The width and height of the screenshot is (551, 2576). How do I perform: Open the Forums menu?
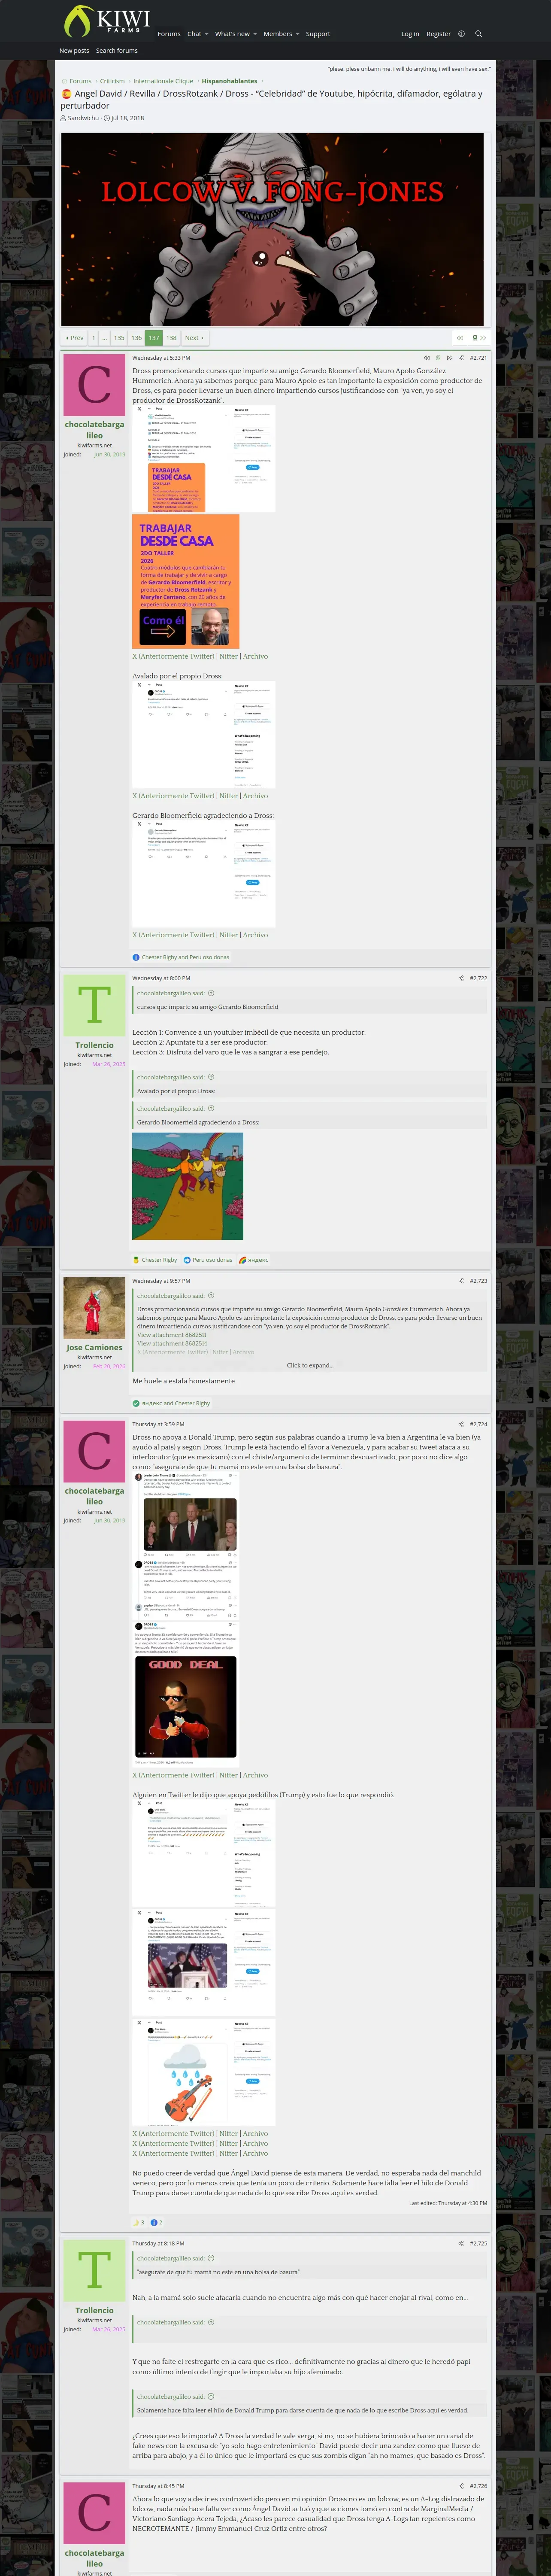coord(169,34)
